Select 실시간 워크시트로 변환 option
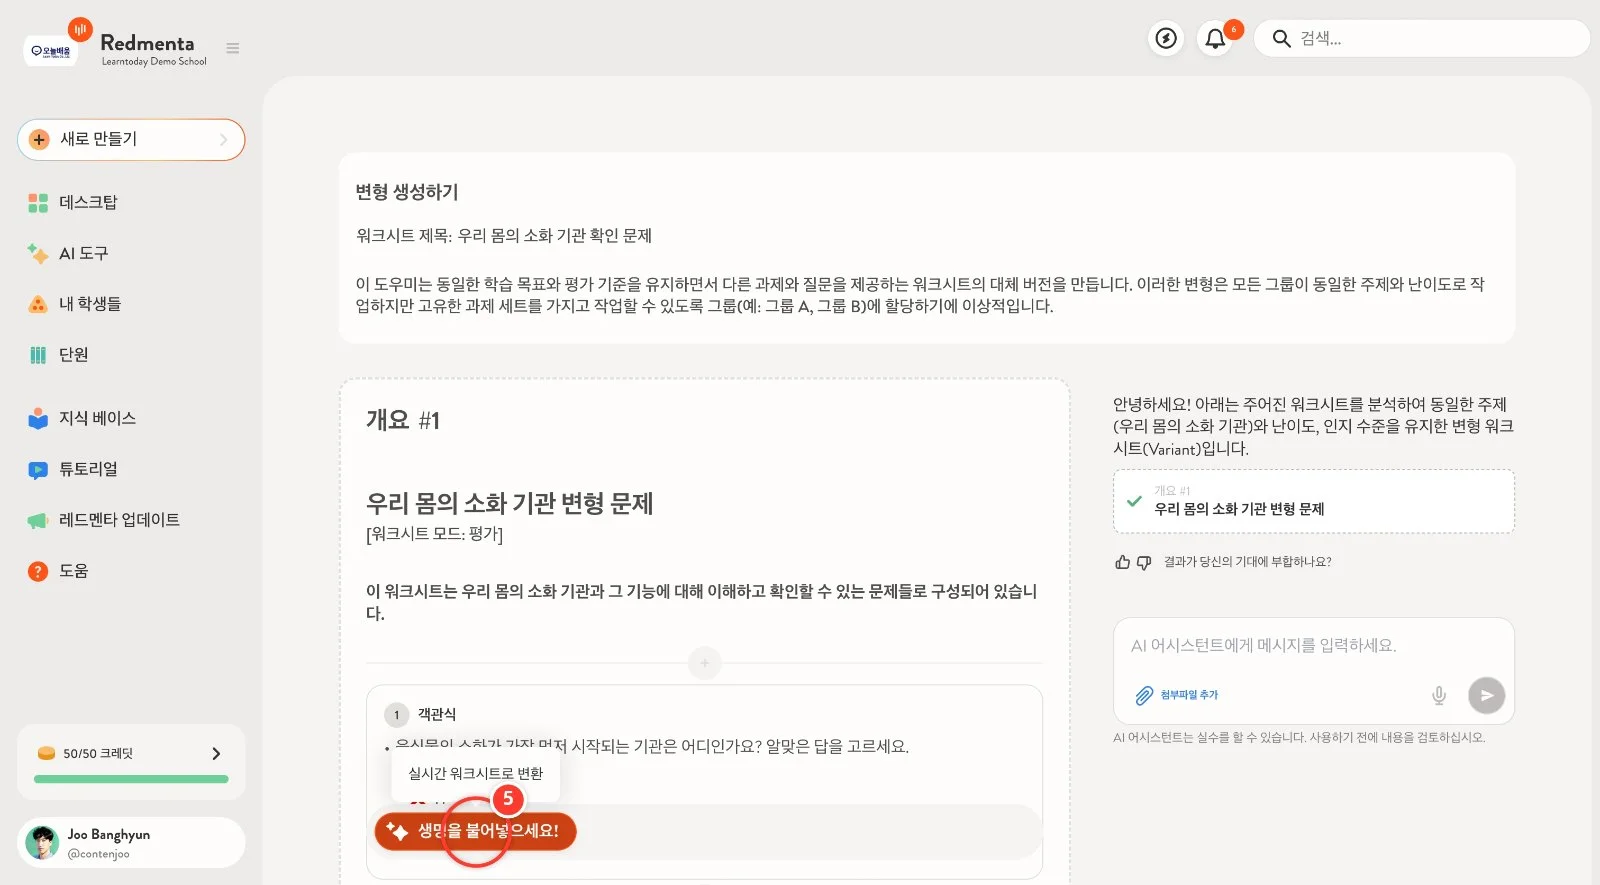This screenshot has height=885, width=1600. (x=476, y=773)
